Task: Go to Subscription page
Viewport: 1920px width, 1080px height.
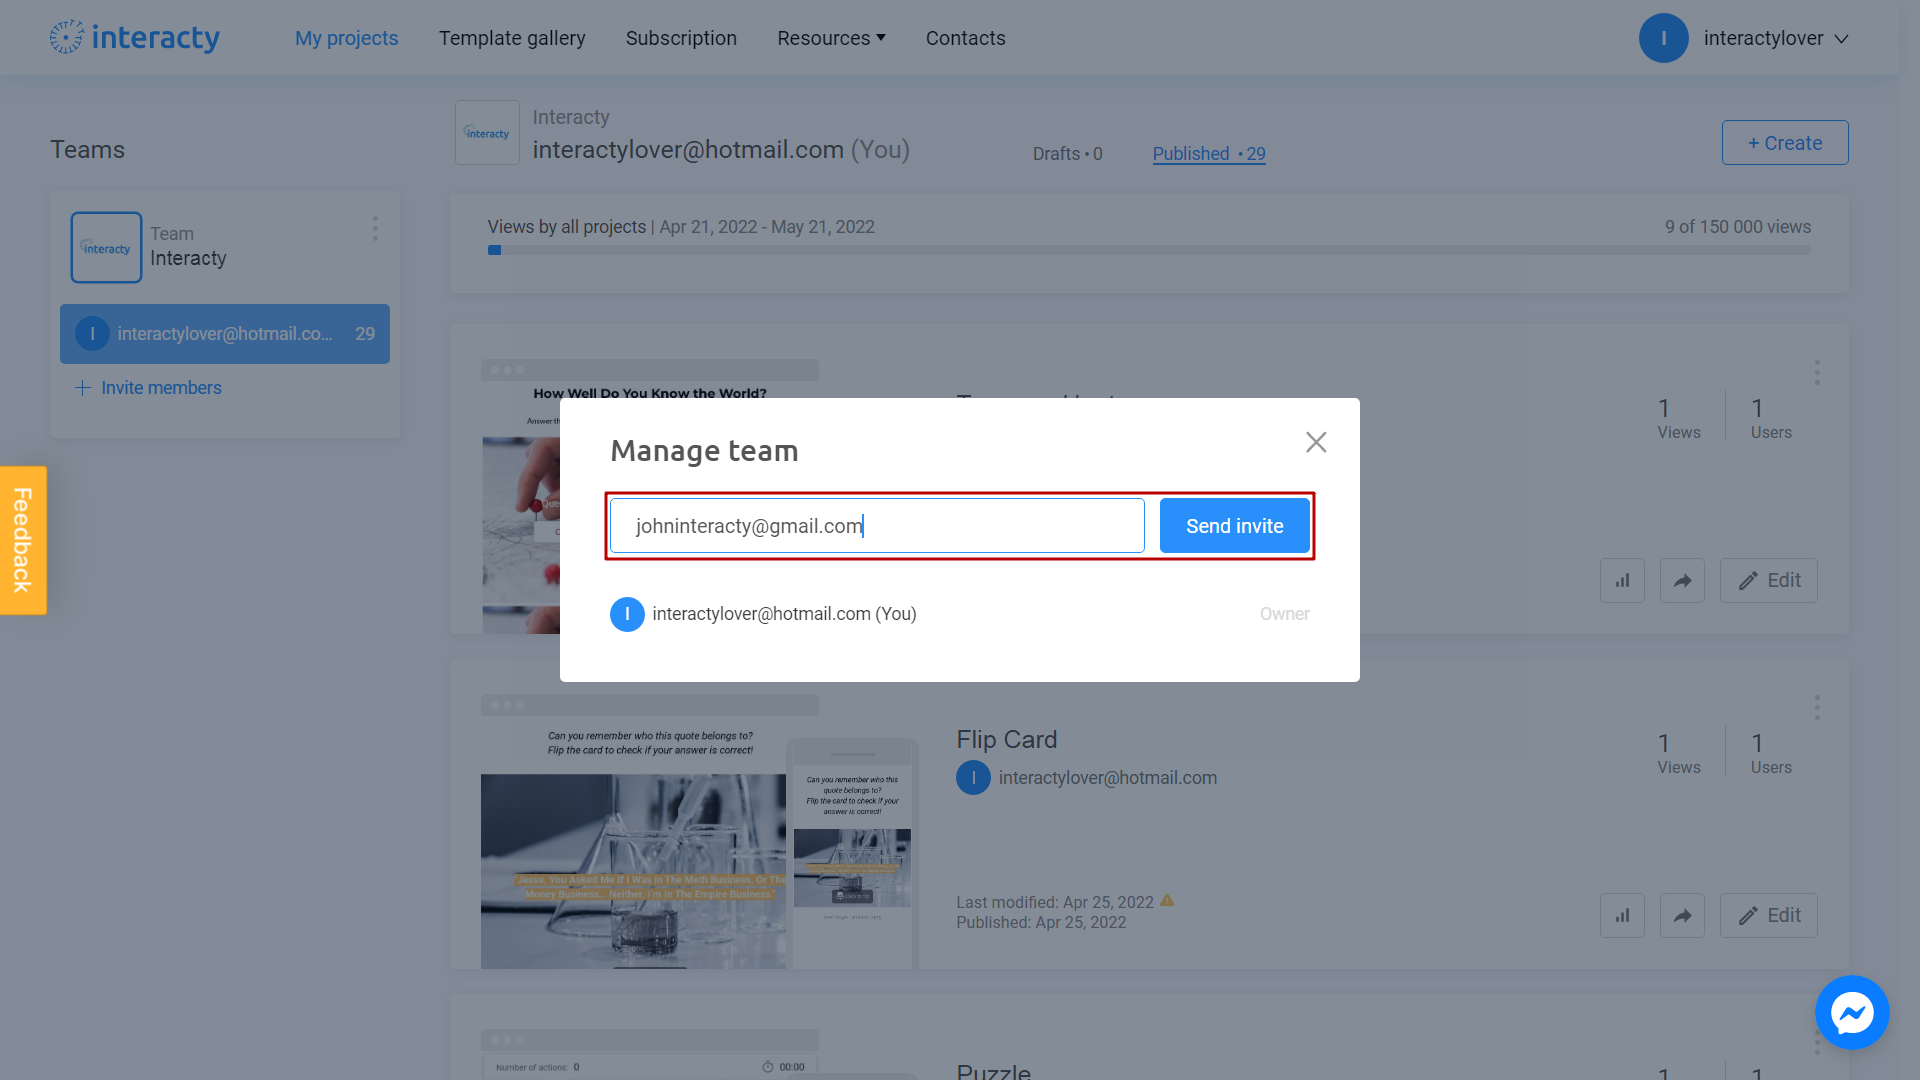Action: 681,38
